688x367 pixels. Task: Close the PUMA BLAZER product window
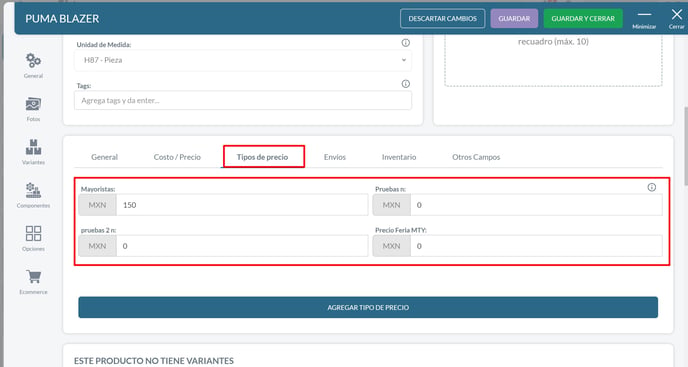point(676,19)
